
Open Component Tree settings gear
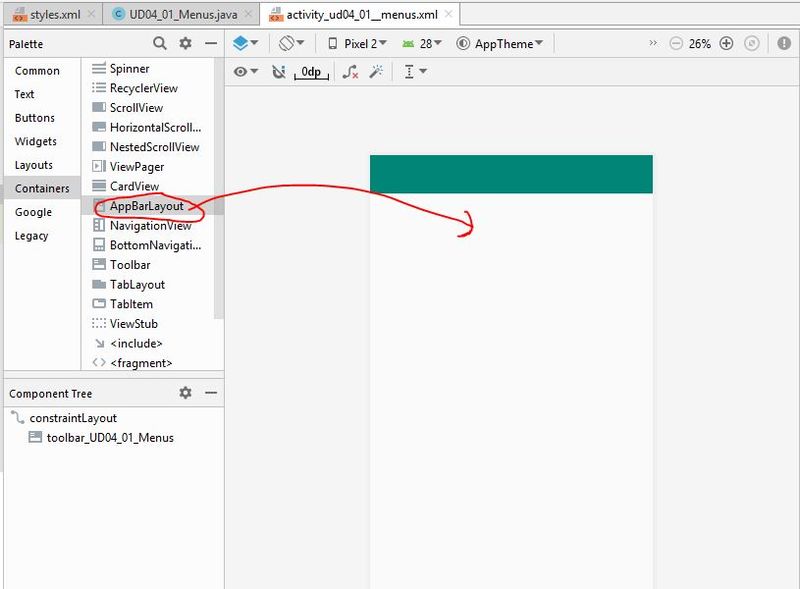[x=185, y=392]
